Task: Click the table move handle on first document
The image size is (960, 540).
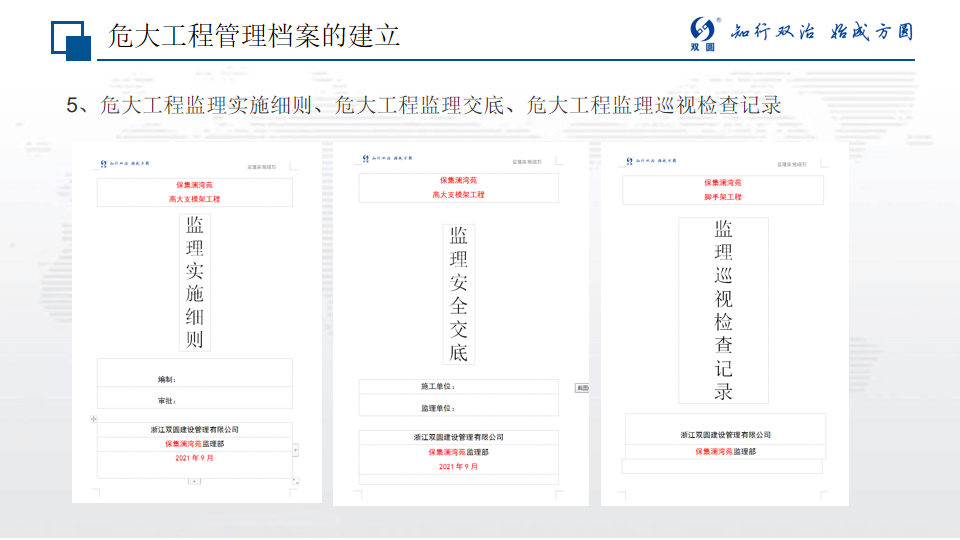Action: coord(93,418)
